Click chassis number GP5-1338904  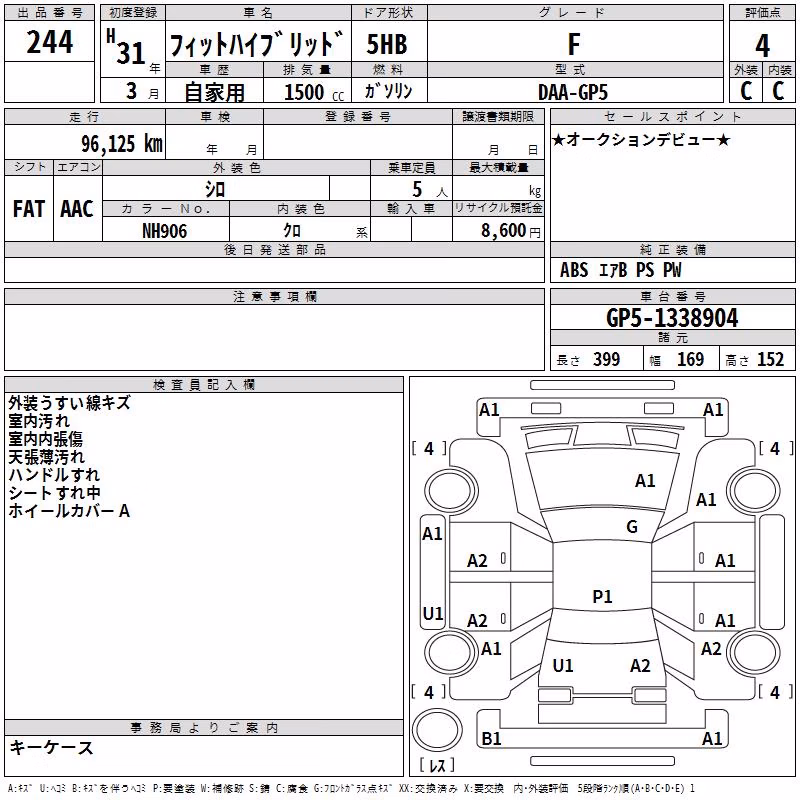(672, 318)
